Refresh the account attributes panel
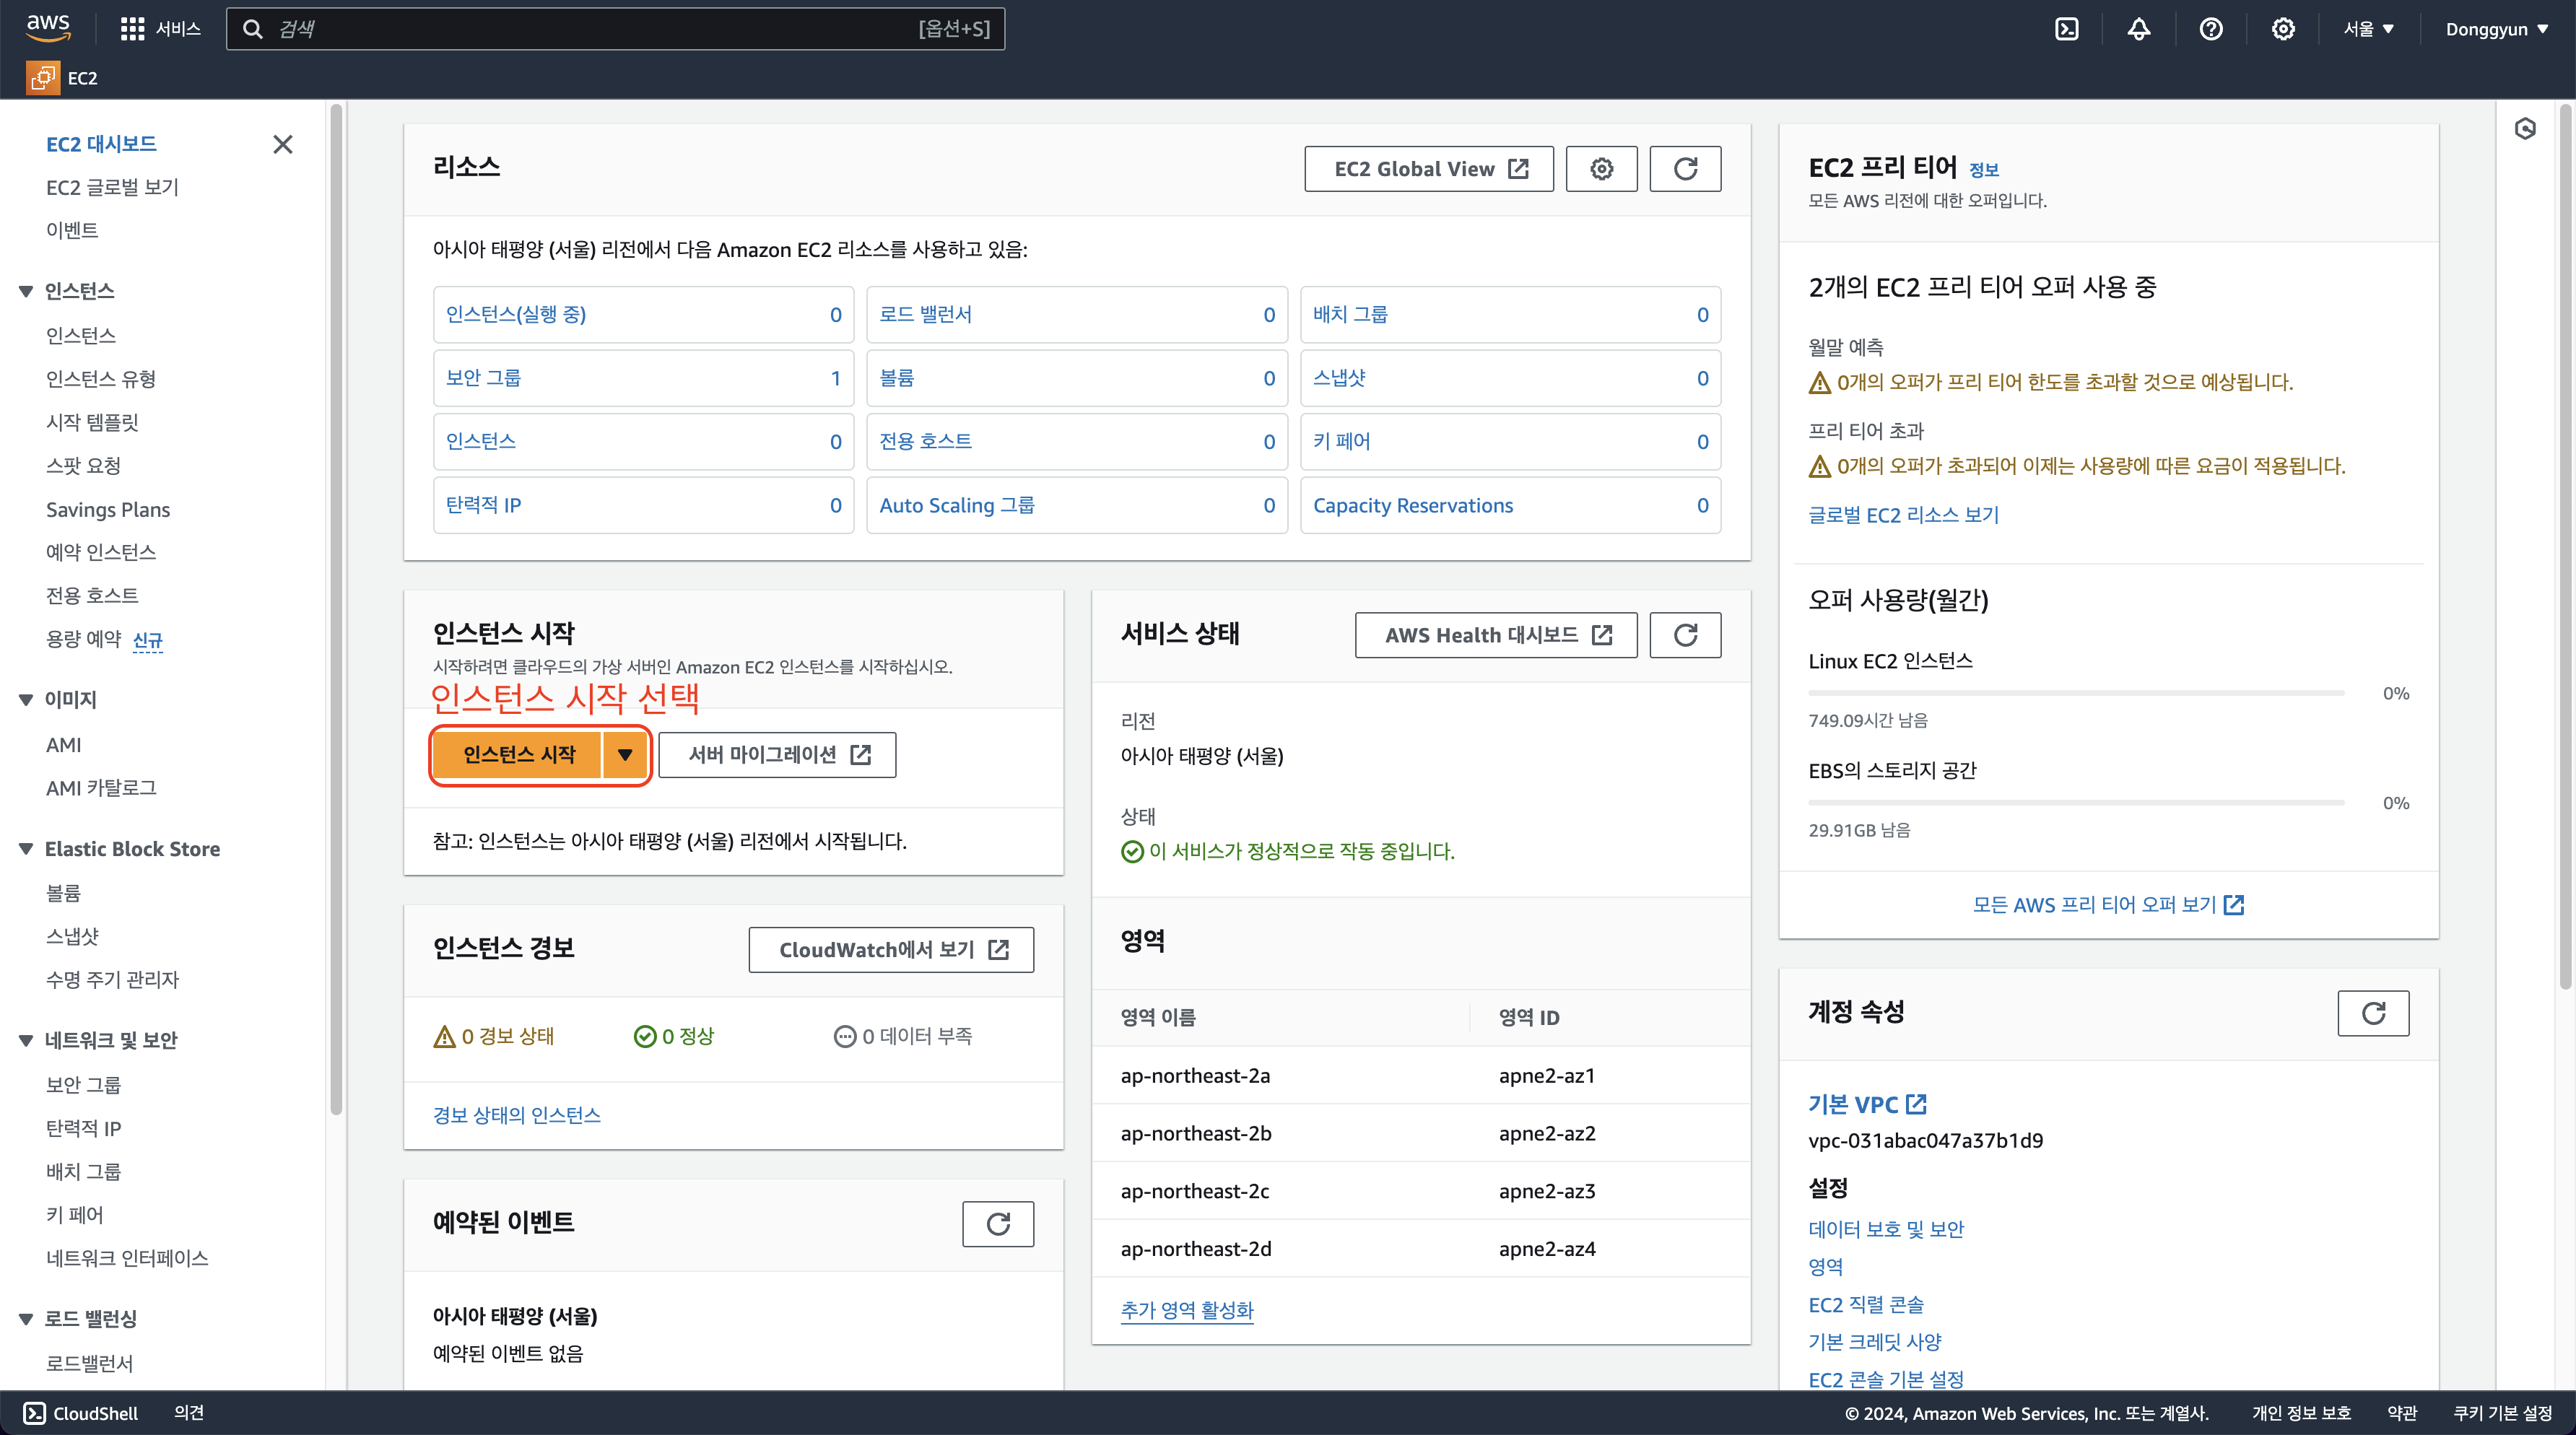 point(2373,1013)
